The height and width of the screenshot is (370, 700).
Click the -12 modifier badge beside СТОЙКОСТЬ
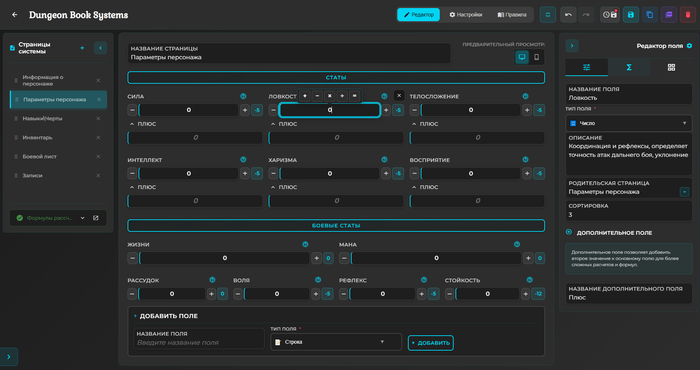(x=539, y=294)
